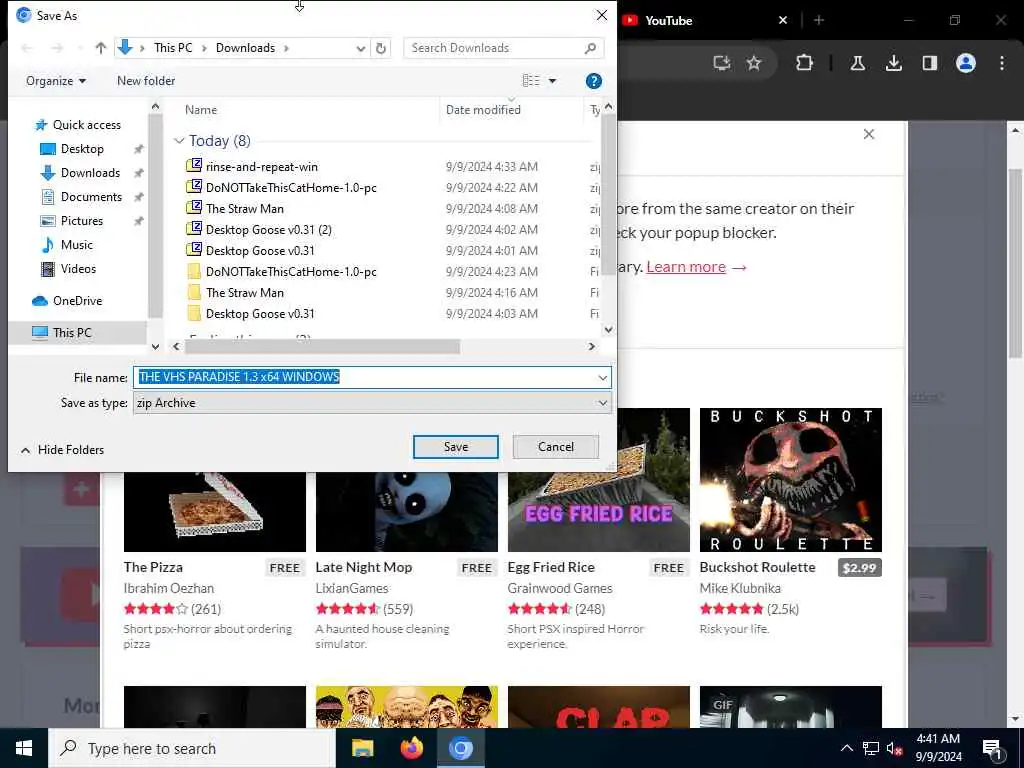The width and height of the screenshot is (1024, 768).
Task: Open view options dropdown arrow
Action: pos(552,81)
